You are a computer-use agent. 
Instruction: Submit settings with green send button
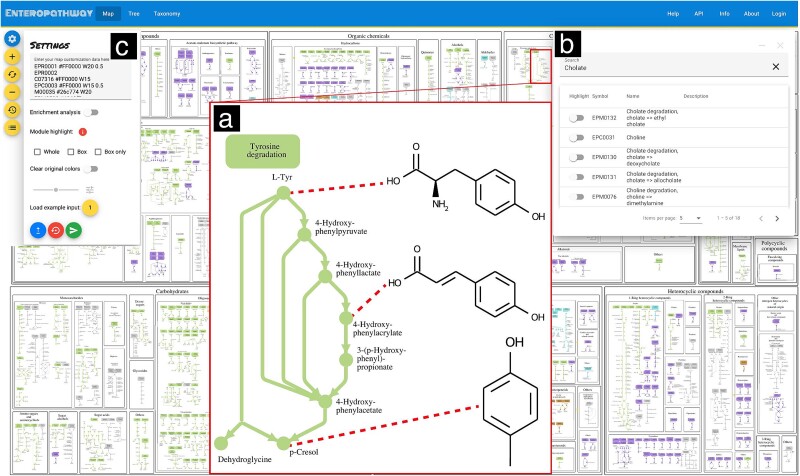[x=73, y=231]
